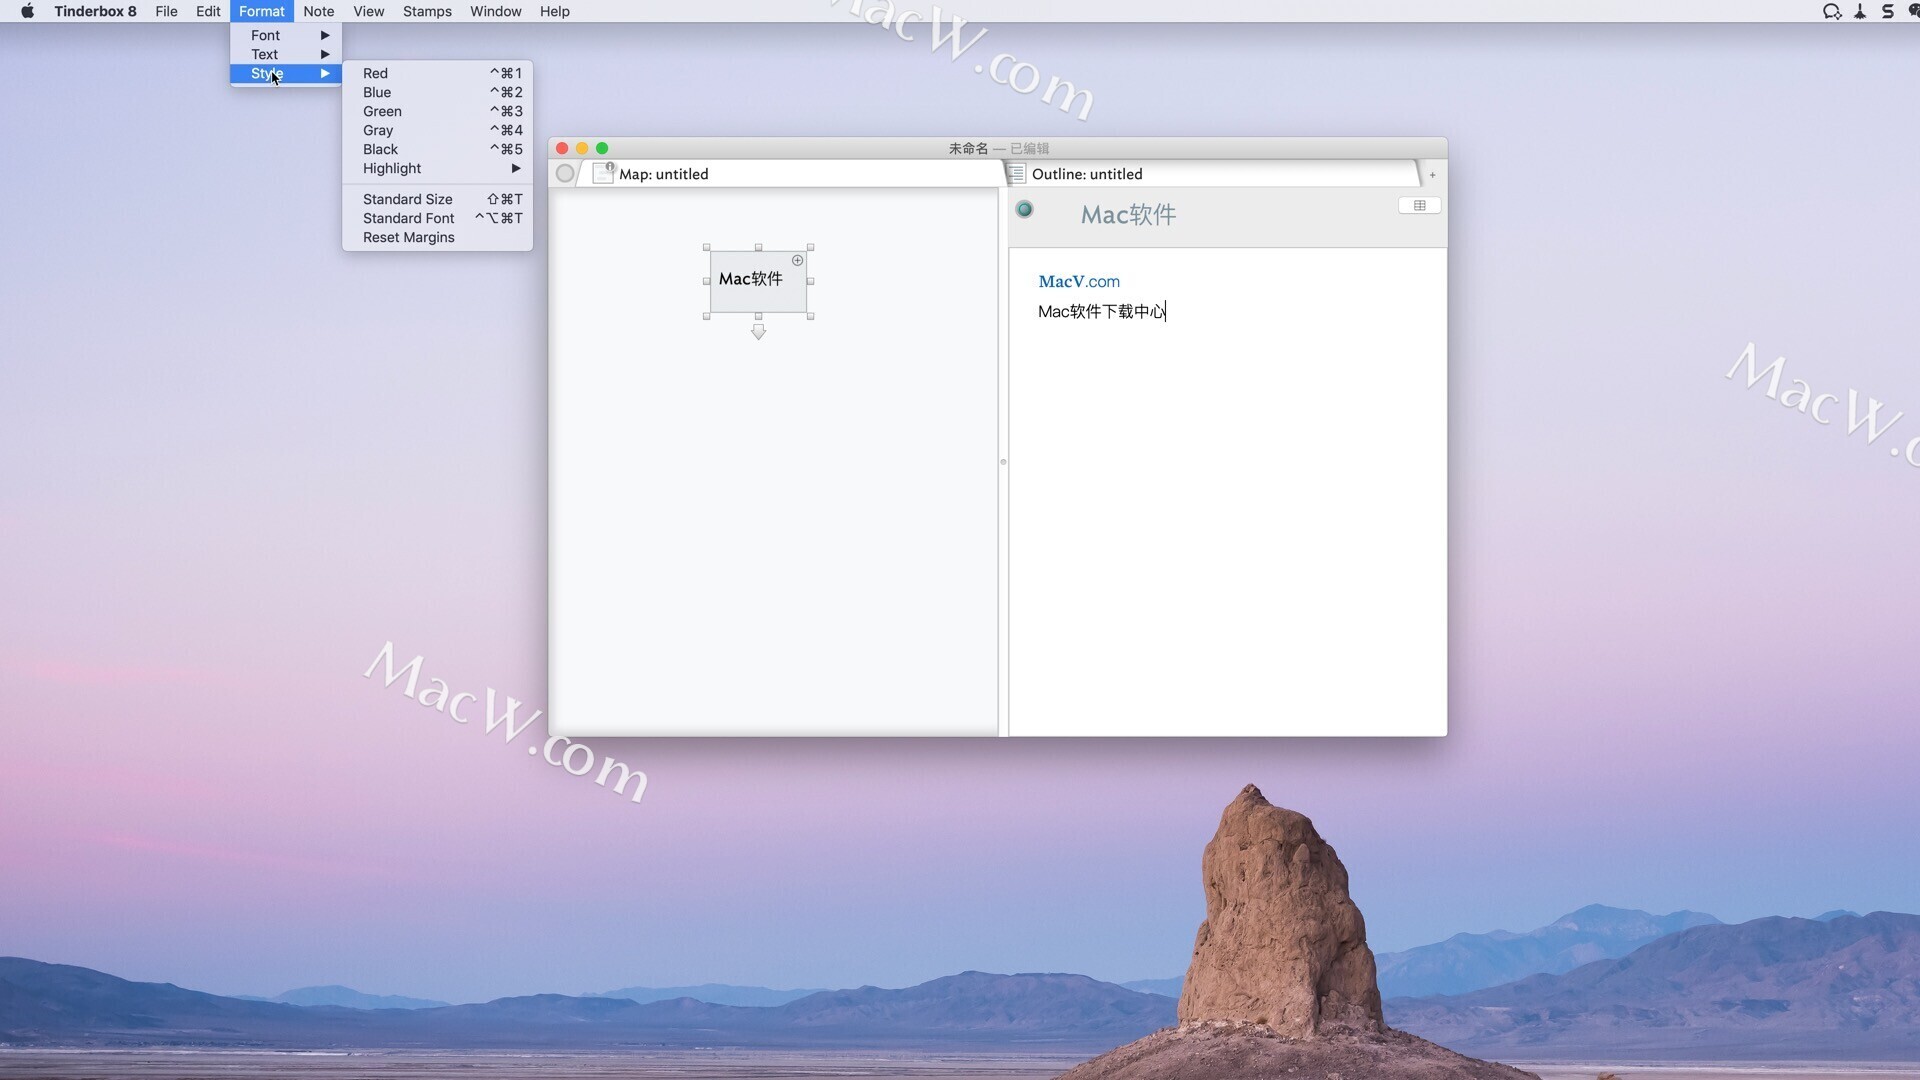Screen dimensions: 1920x1080
Task: Open the Stamps menu
Action: coord(427,11)
